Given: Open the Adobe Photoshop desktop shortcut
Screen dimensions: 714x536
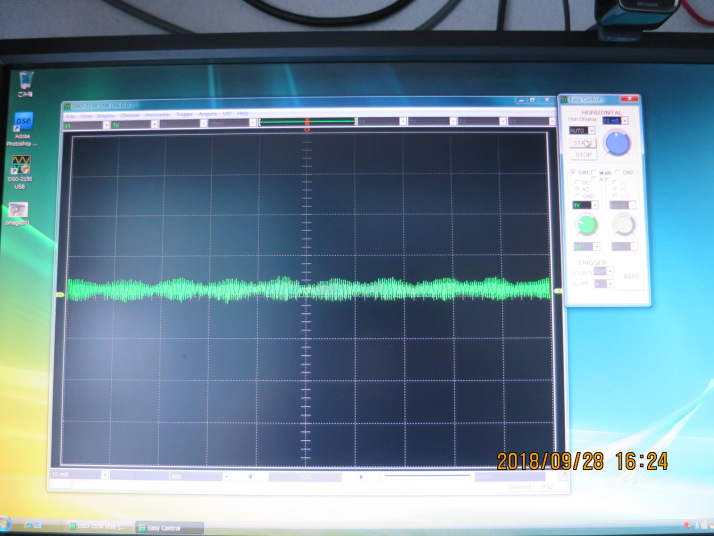Looking at the screenshot, I should coord(23,124).
